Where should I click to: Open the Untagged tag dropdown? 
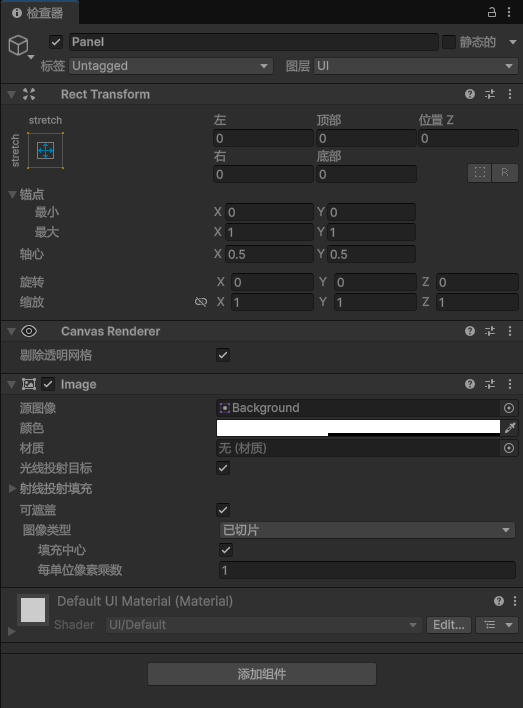(171, 66)
